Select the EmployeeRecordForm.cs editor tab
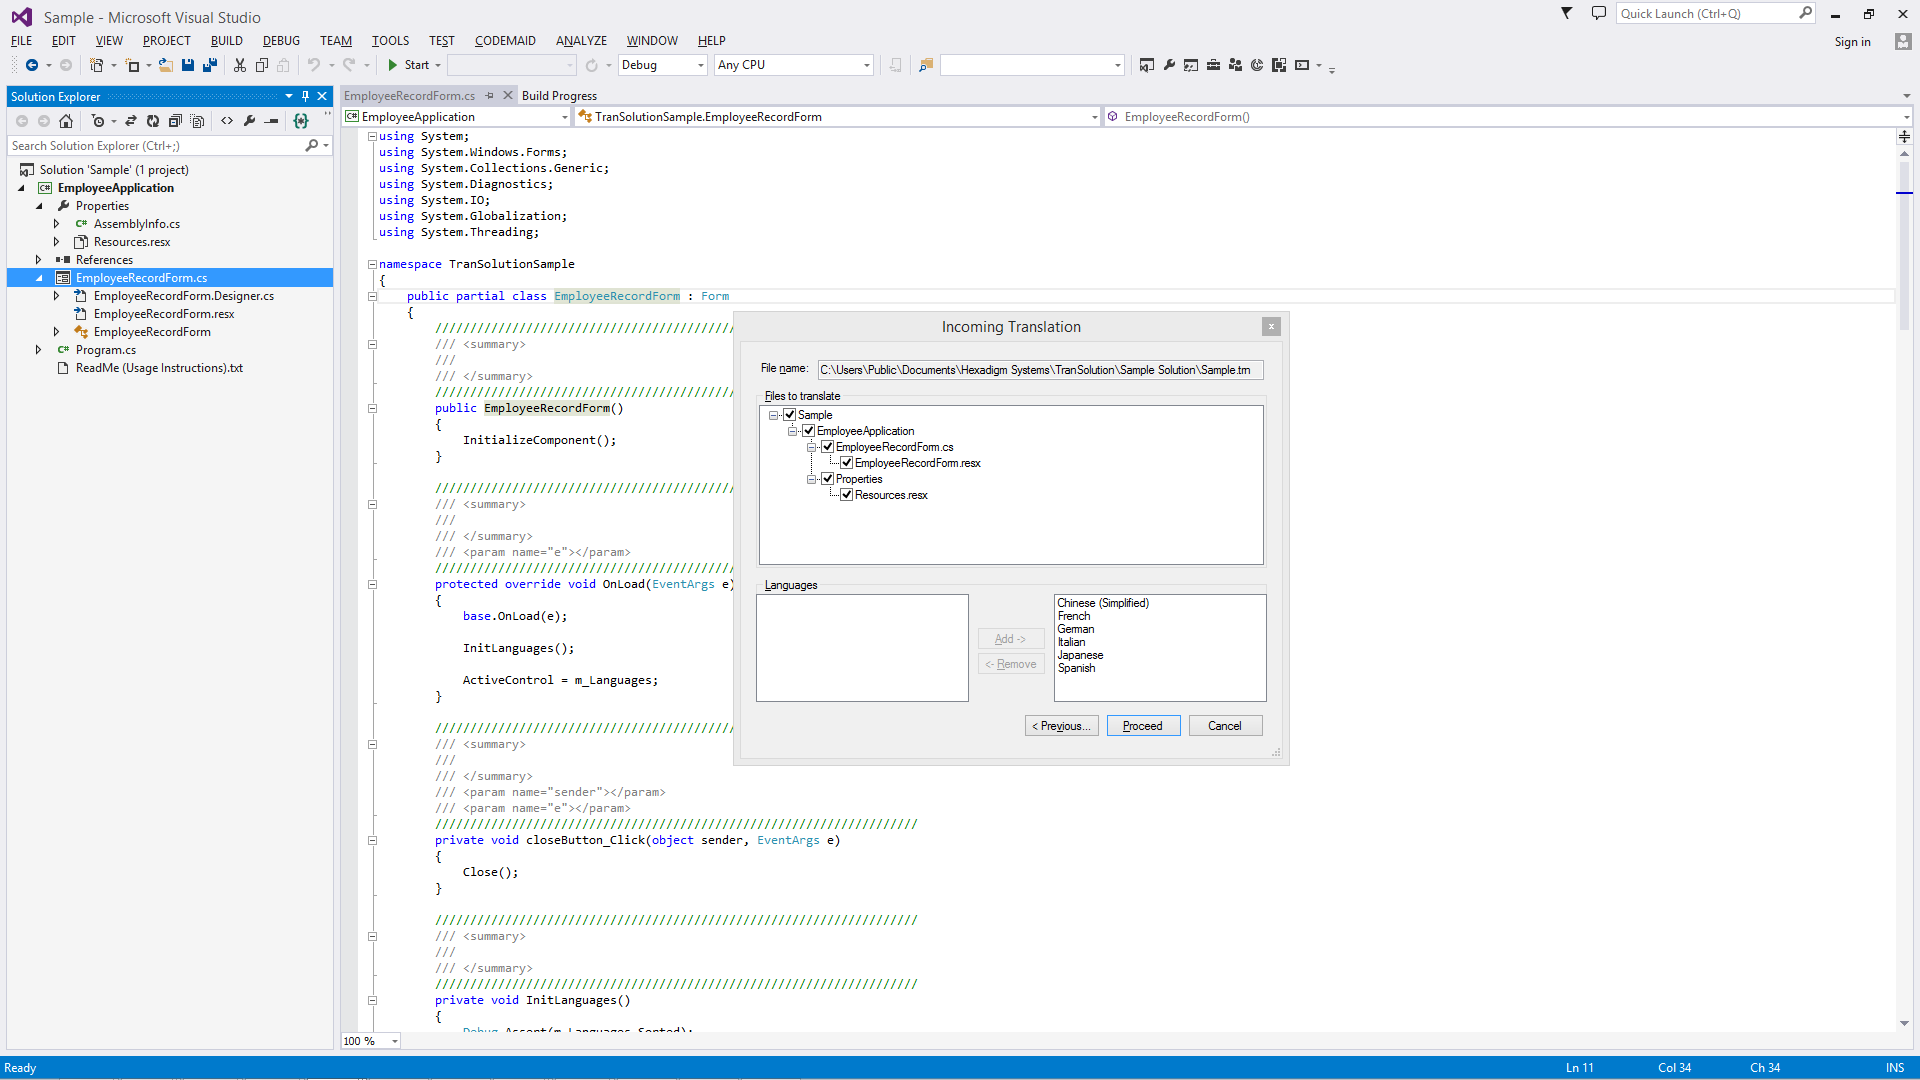 409,96
